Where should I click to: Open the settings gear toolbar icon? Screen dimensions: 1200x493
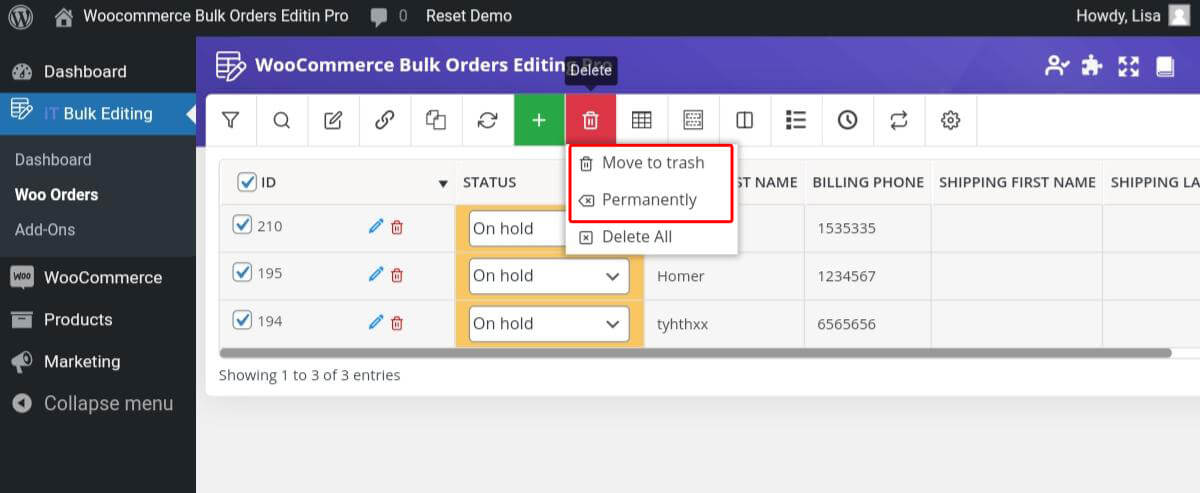(951, 120)
